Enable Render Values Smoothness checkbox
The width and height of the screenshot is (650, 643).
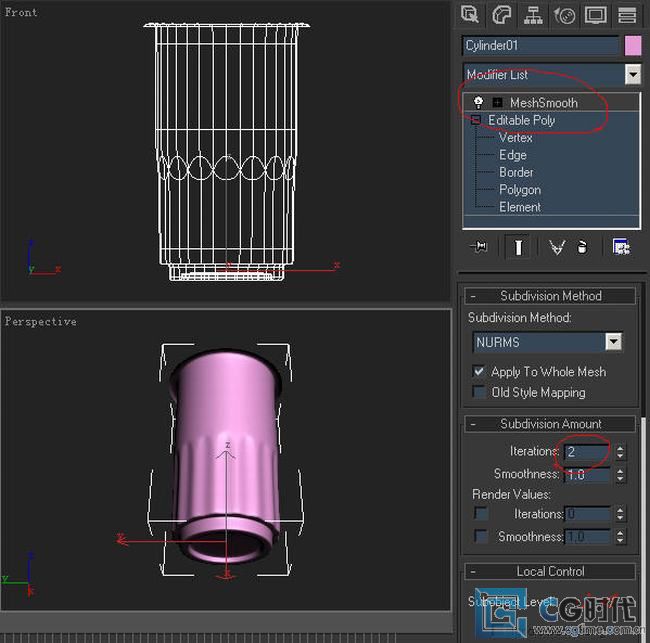480,536
